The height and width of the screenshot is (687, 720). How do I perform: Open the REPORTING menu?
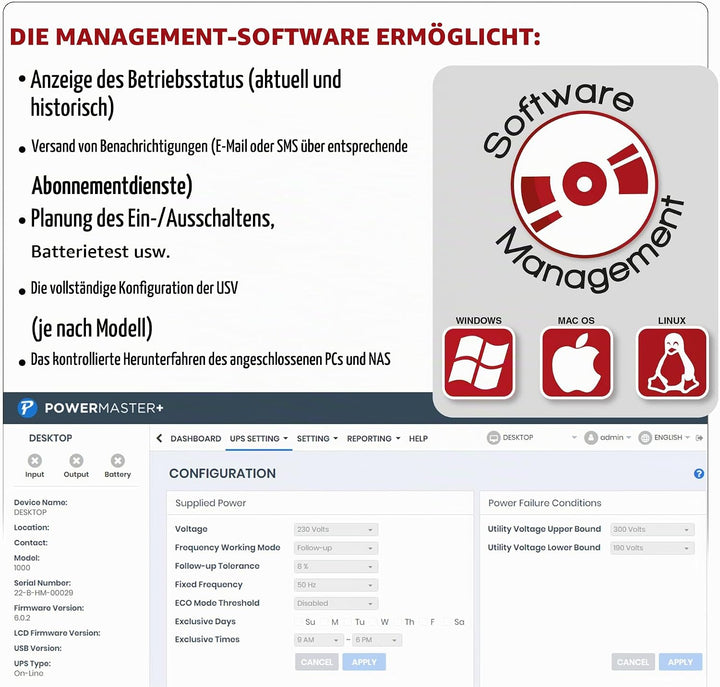(x=373, y=439)
